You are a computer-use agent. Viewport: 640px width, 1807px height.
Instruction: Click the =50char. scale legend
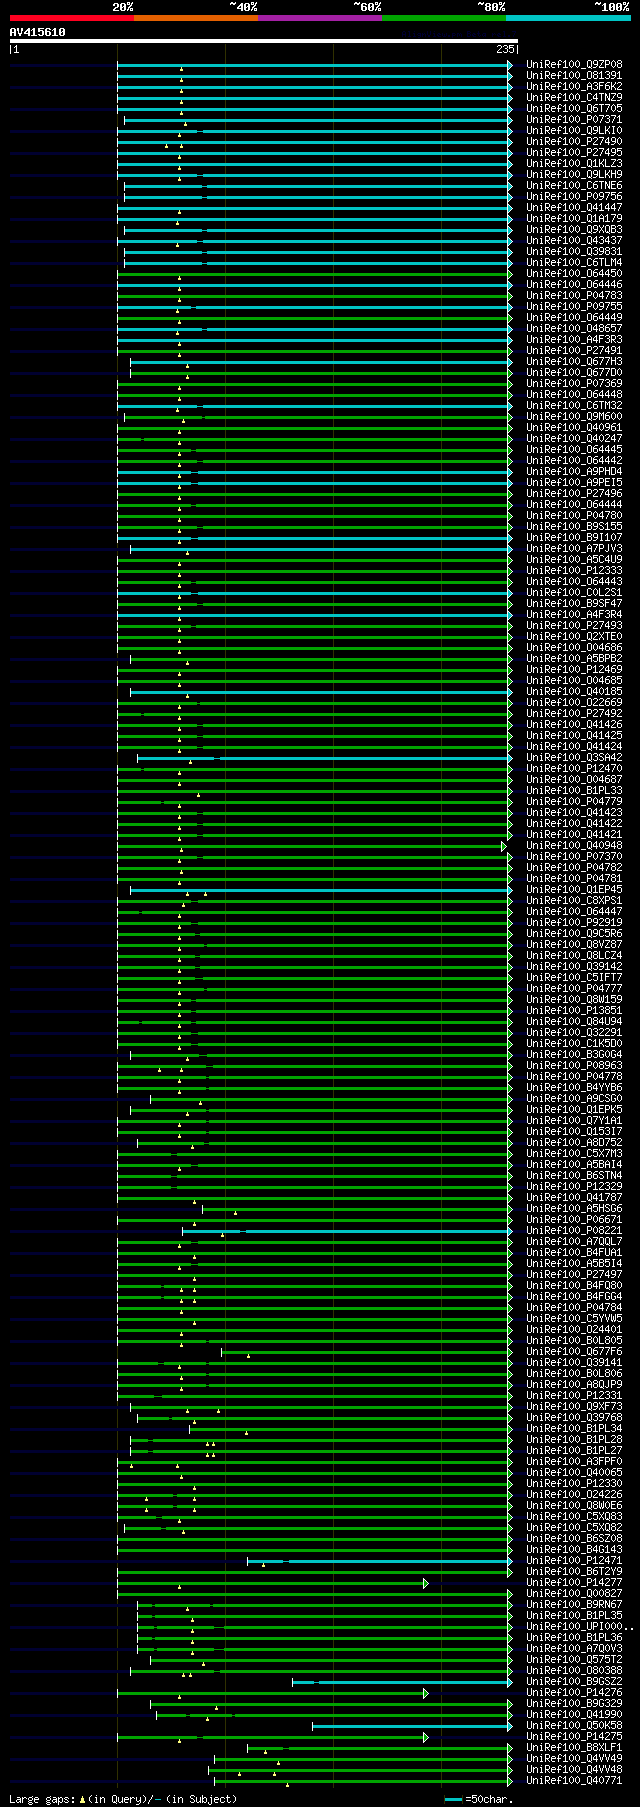(478, 1799)
